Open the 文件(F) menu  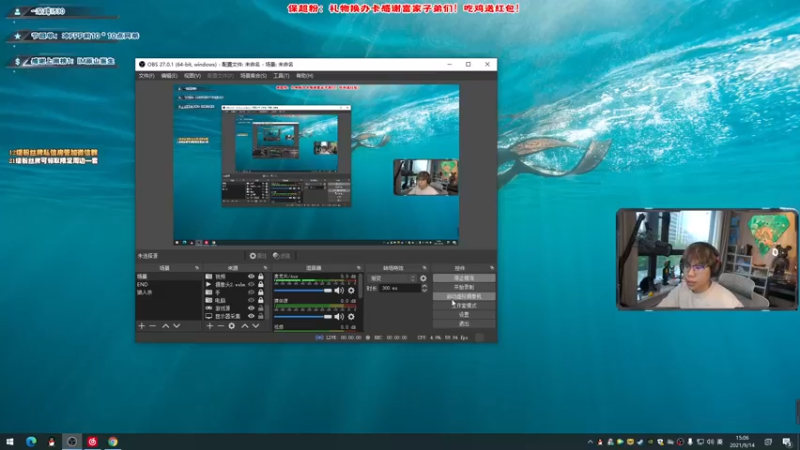(146, 76)
